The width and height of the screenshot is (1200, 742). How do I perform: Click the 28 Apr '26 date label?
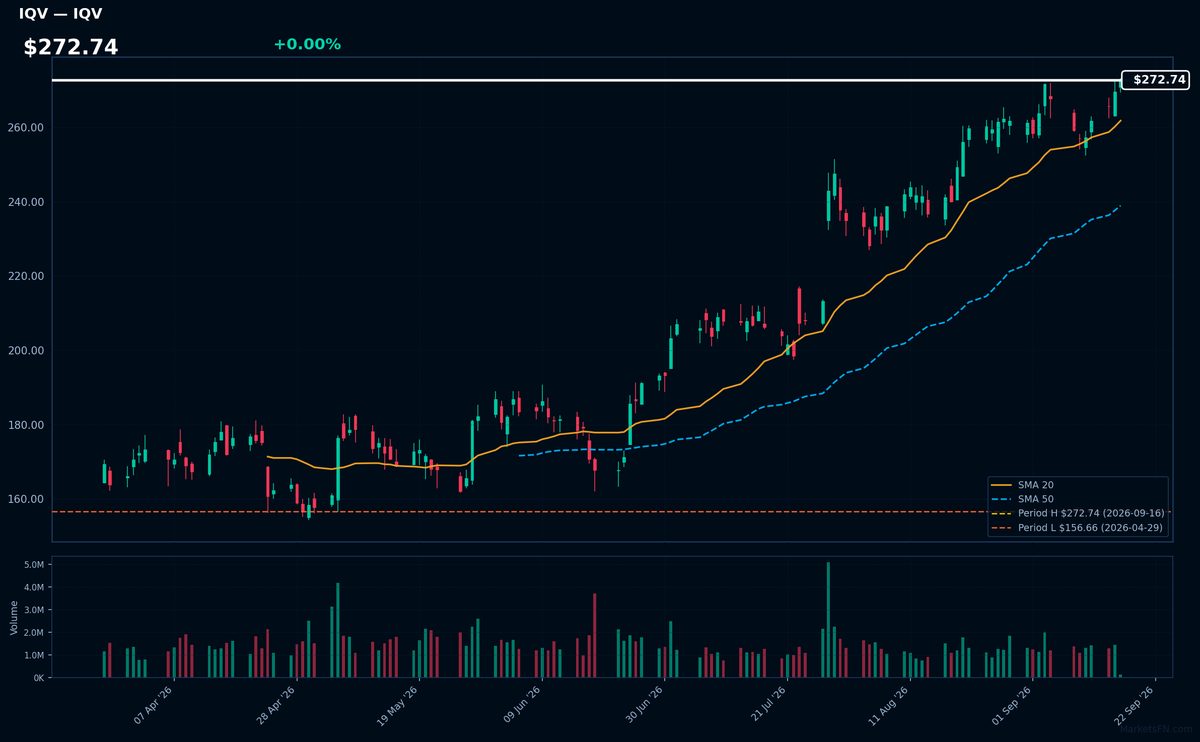click(275, 705)
